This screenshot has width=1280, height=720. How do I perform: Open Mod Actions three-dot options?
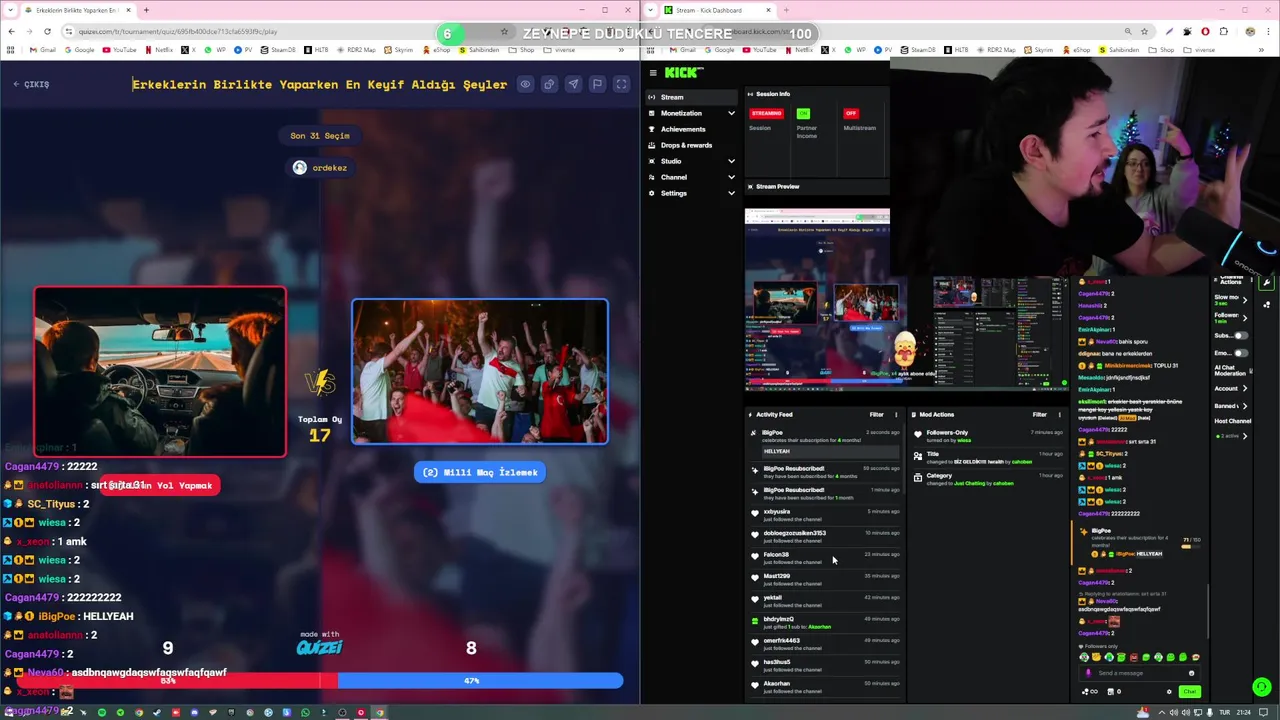click(1060, 414)
